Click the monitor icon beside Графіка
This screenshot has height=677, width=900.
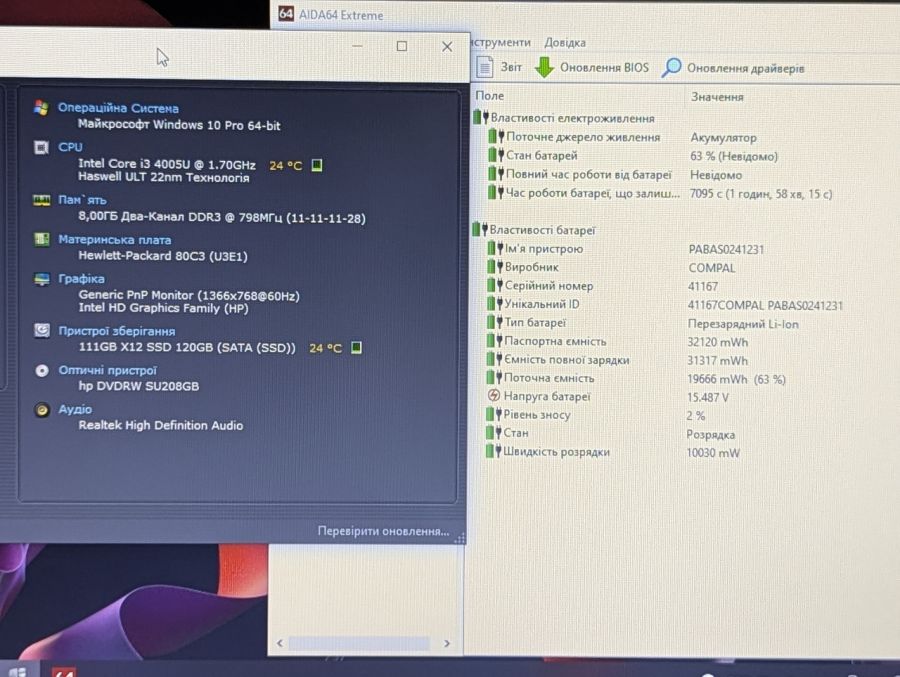tap(42, 279)
